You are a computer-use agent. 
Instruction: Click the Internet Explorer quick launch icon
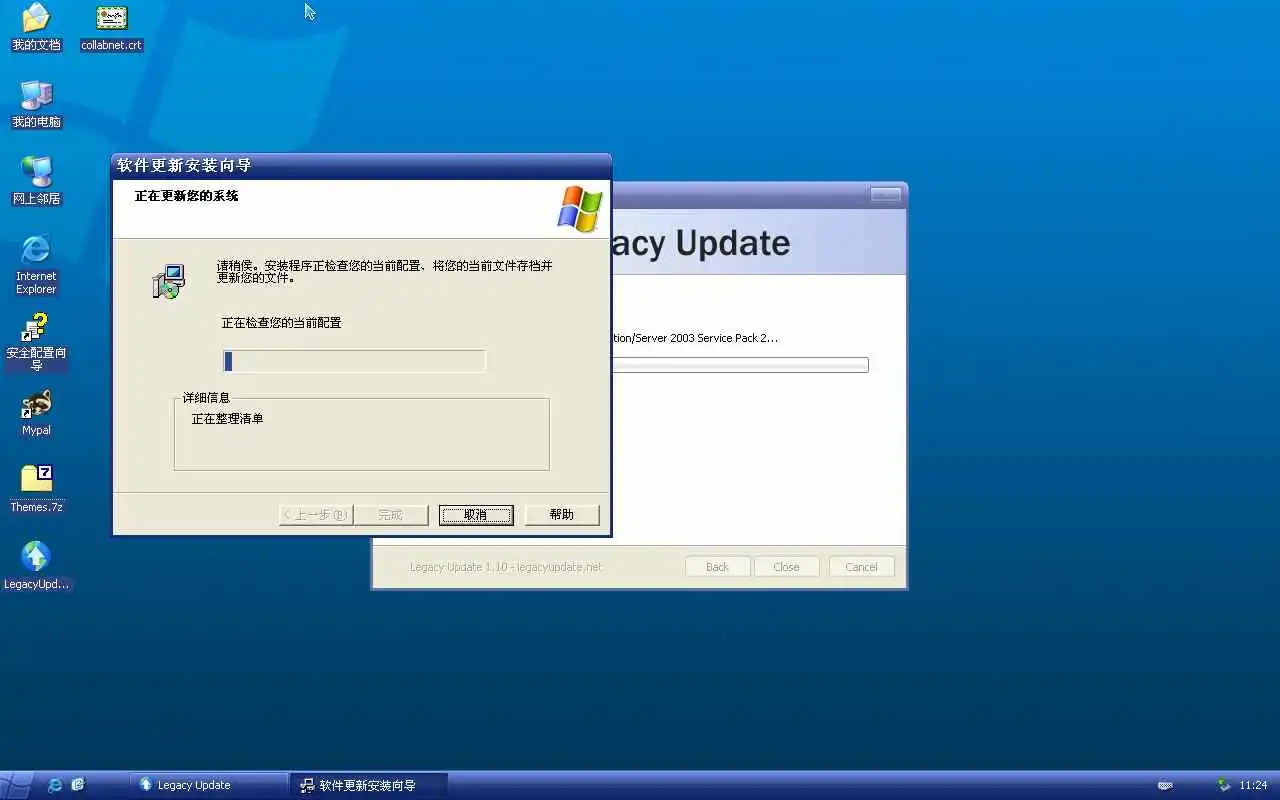(55, 785)
